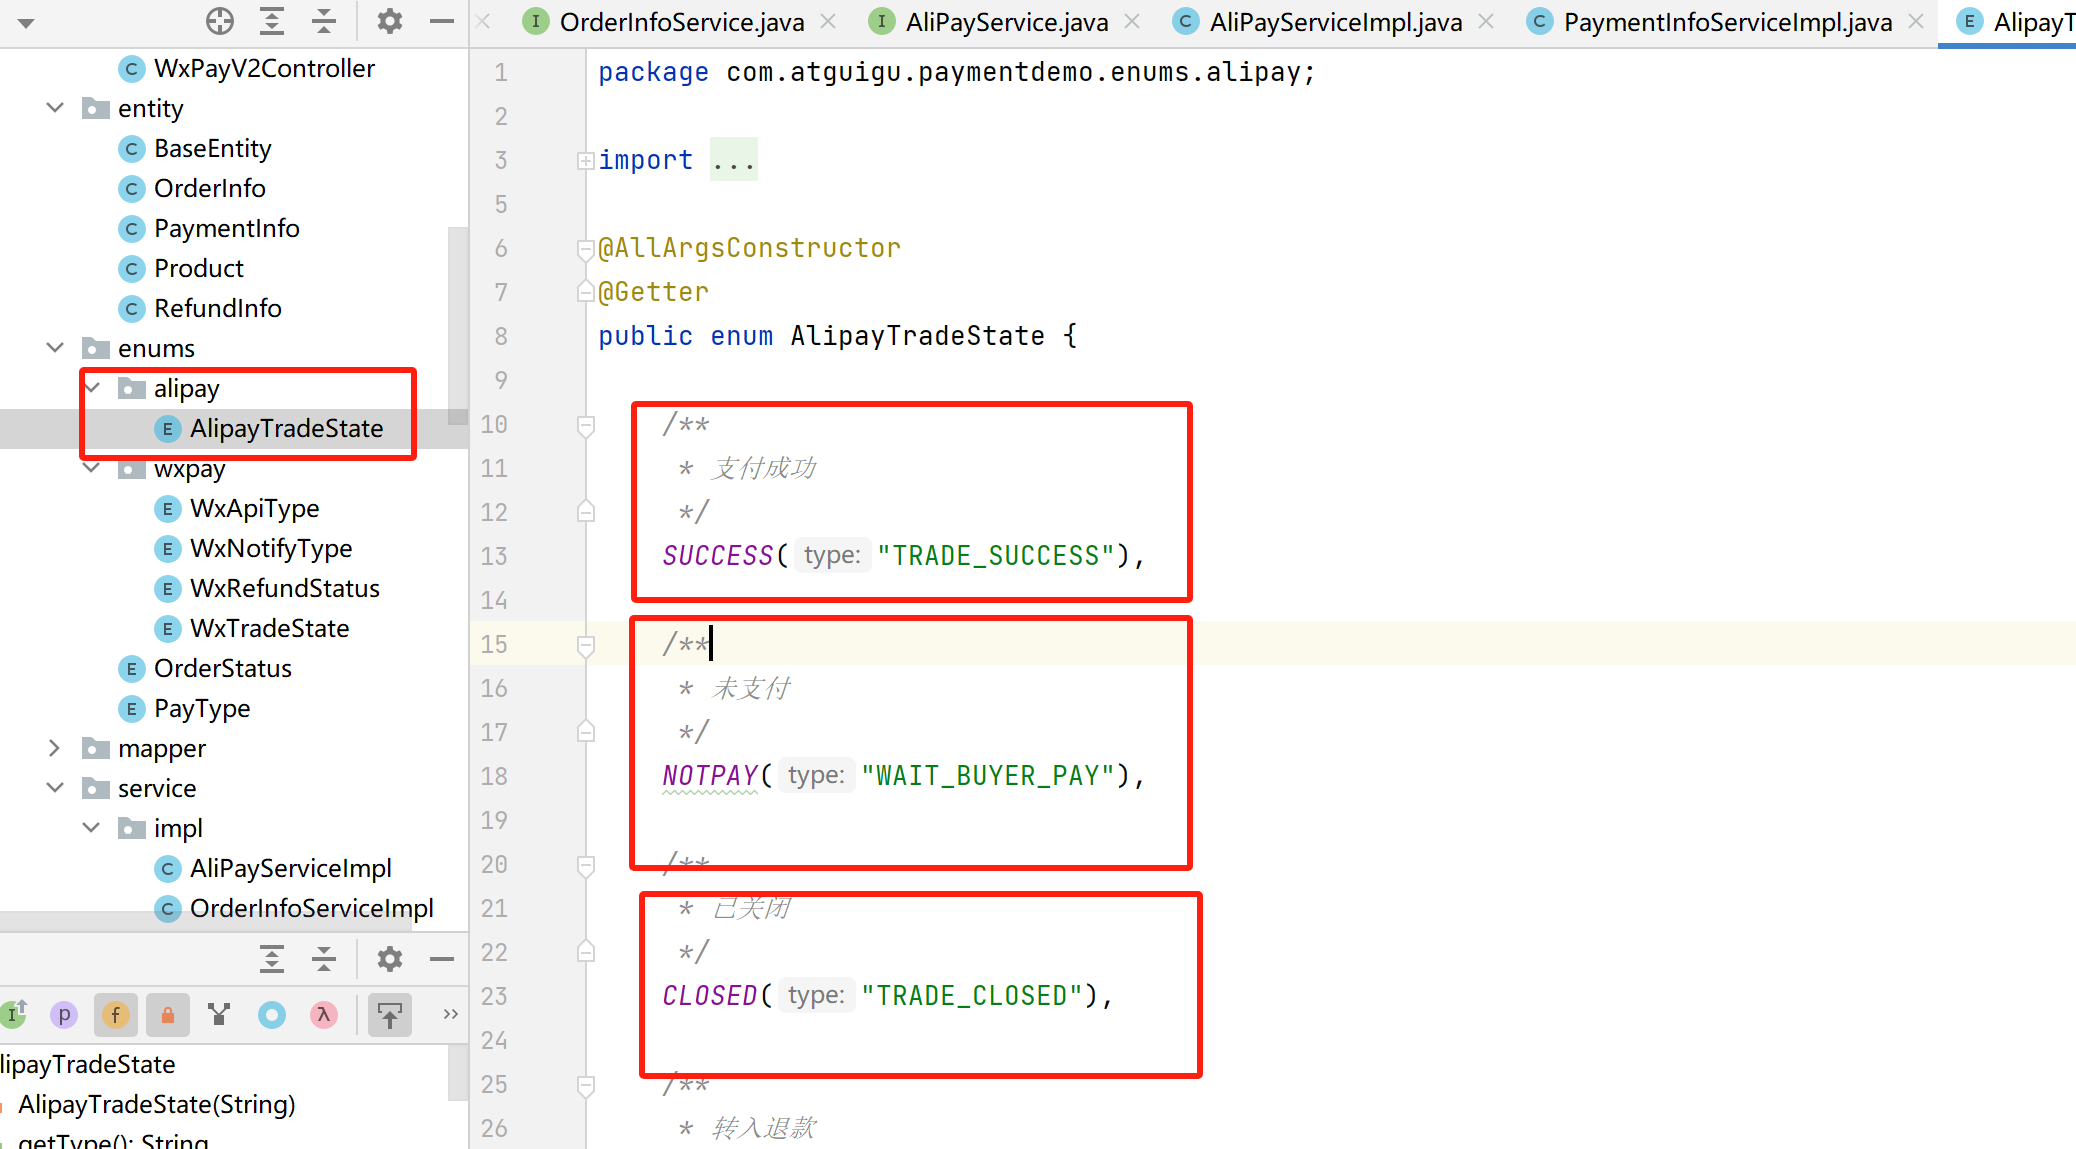Toggle Show Lambdas filter icon
Screen dimensions: 2076x1149
323,1015
